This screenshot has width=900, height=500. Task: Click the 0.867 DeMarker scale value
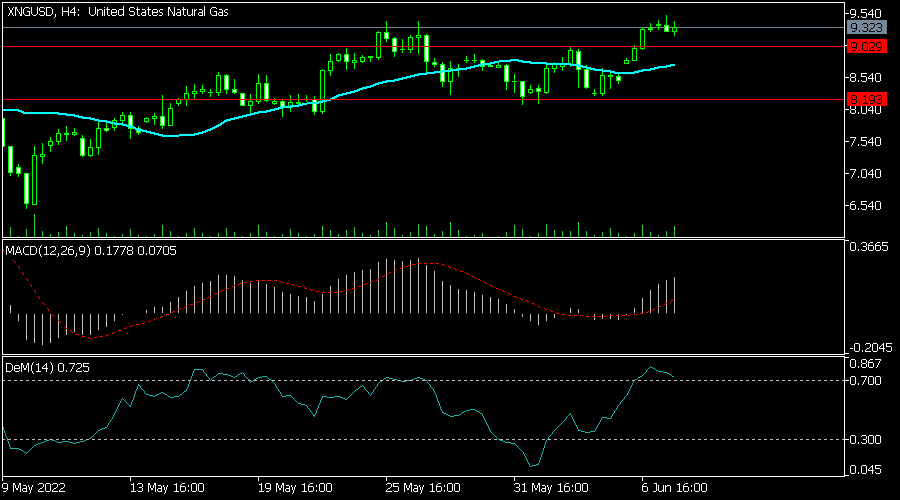865,364
